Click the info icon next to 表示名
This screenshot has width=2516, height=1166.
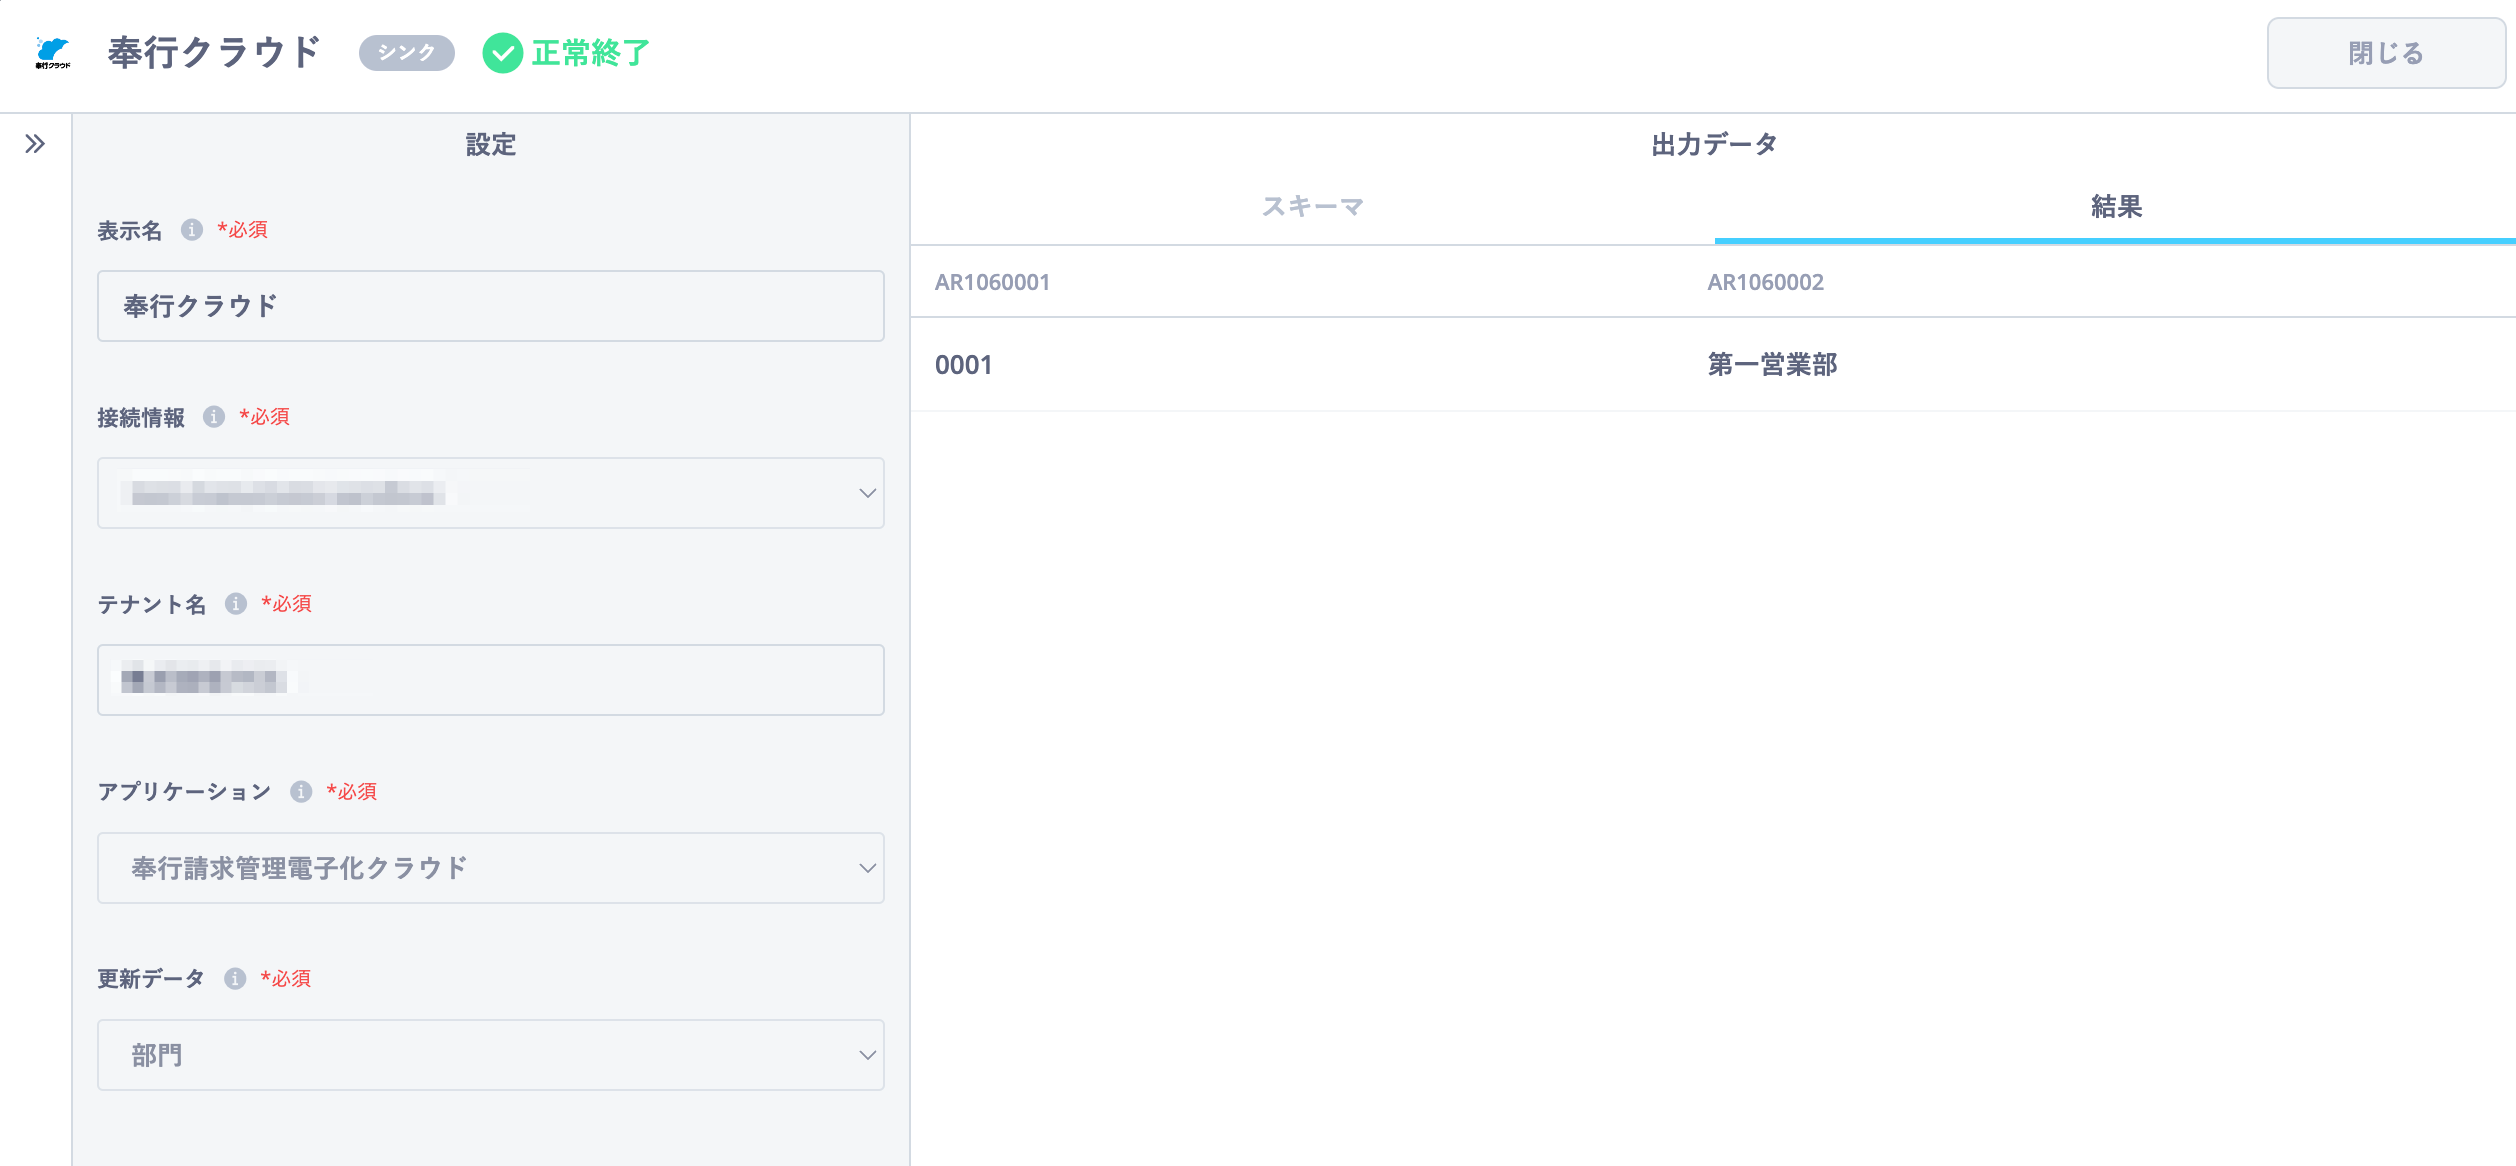pos(192,230)
